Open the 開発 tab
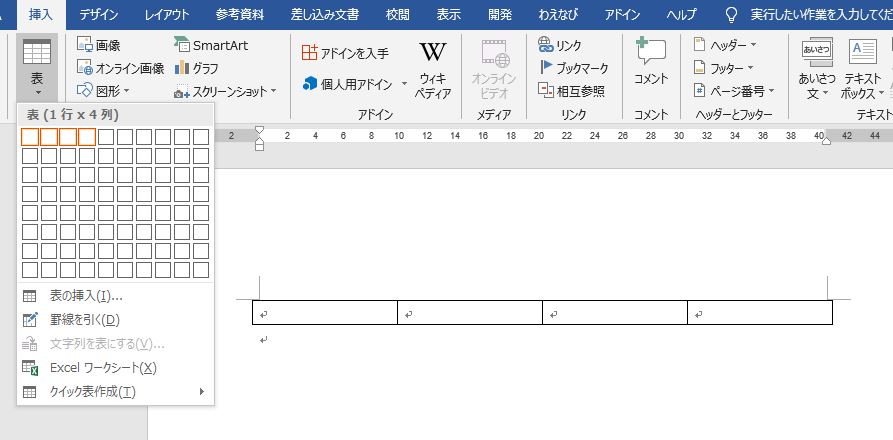The height and width of the screenshot is (440, 893). (500, 15)
